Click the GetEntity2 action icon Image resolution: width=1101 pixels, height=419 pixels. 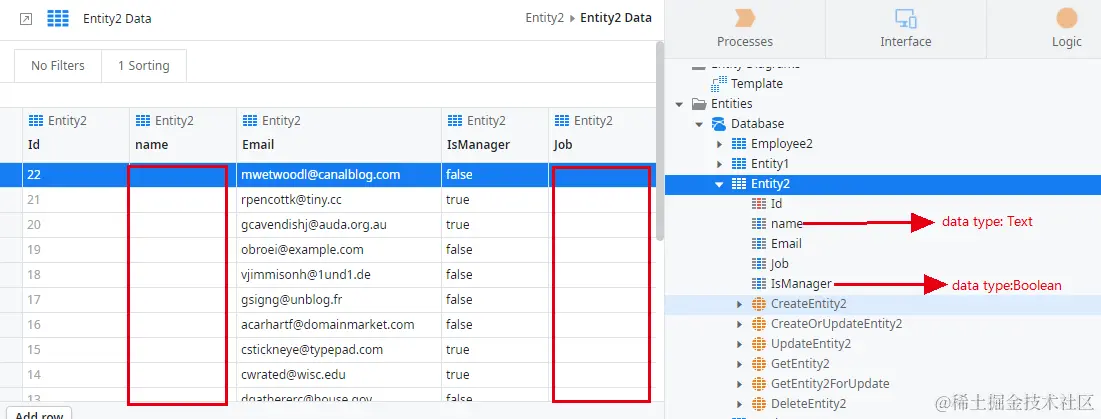(x=758, y=364)
